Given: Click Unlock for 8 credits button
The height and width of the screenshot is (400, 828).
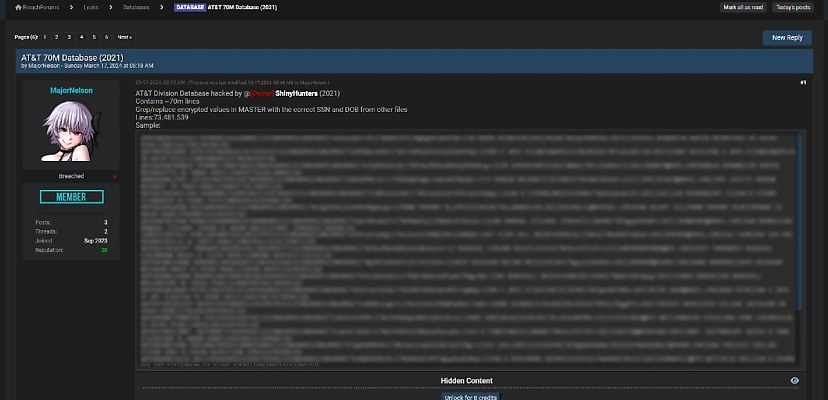Looking at the screenshot, I should tap(470, 397).
